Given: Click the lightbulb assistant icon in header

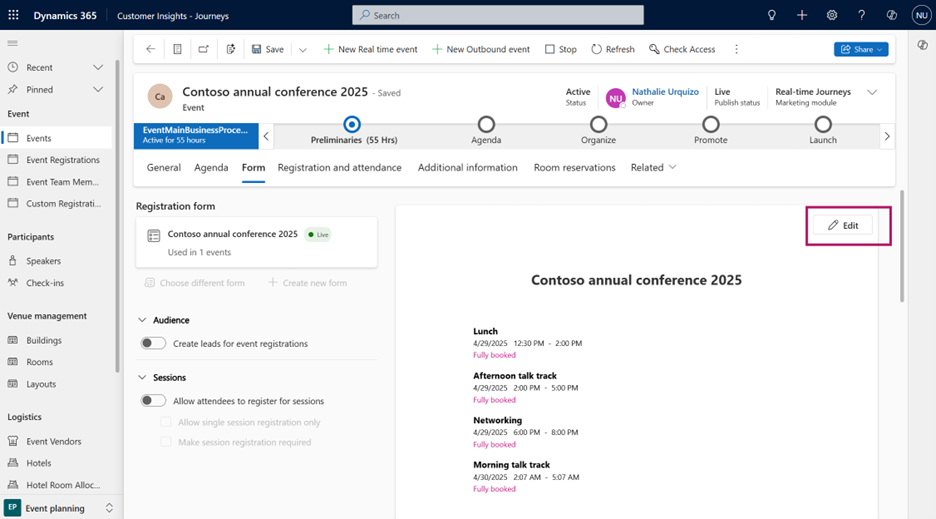Looking at the screenshot, I should tap(771, 16).
